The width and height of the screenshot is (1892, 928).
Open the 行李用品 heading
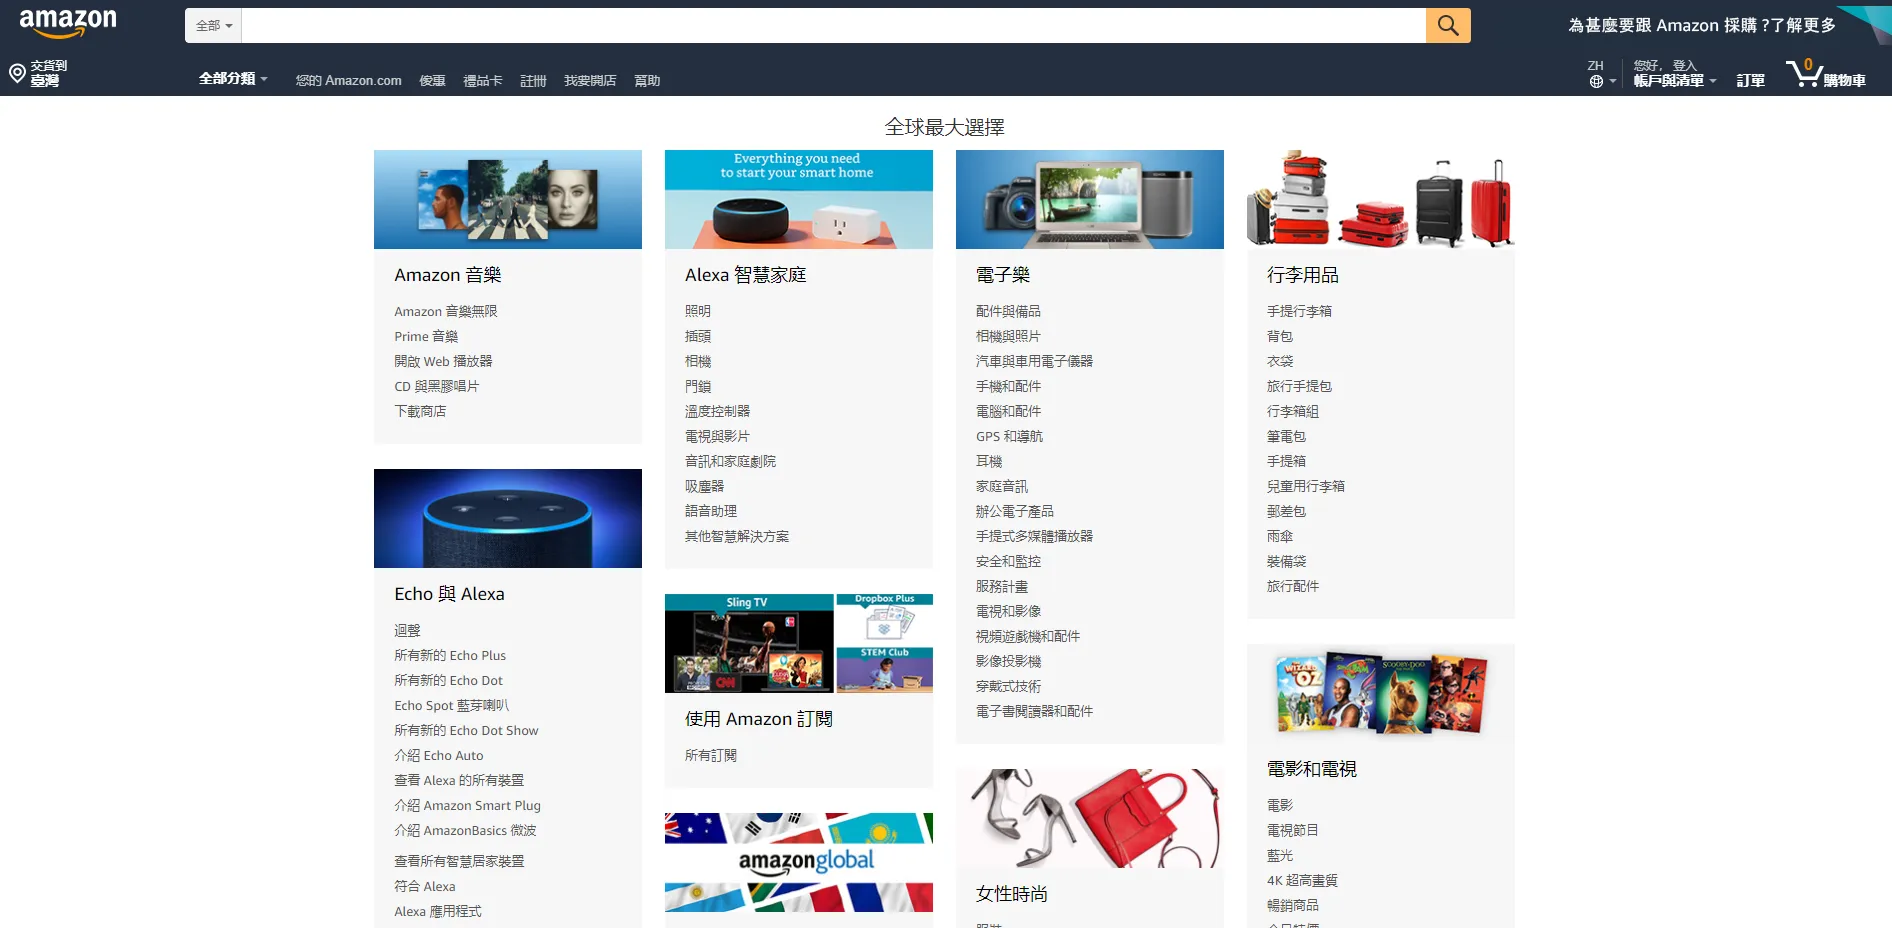click(x=1303, y=275)
